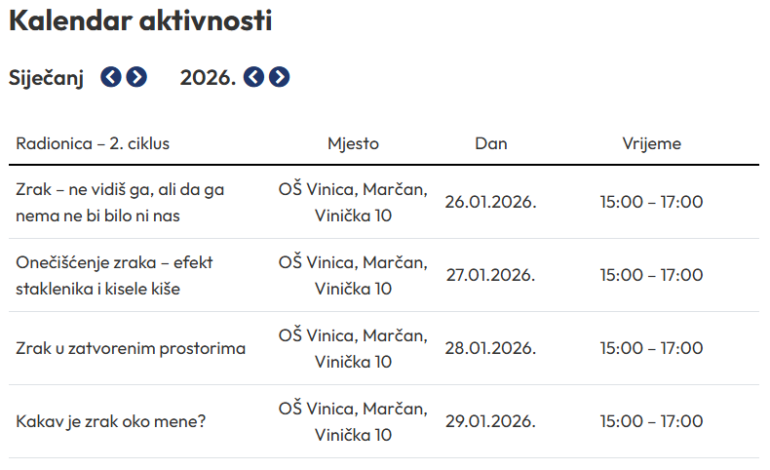The width and height of the screenshot is (770, 470).
Task: Click the date 27.01.2026.
Action: (x=491, y=275)
